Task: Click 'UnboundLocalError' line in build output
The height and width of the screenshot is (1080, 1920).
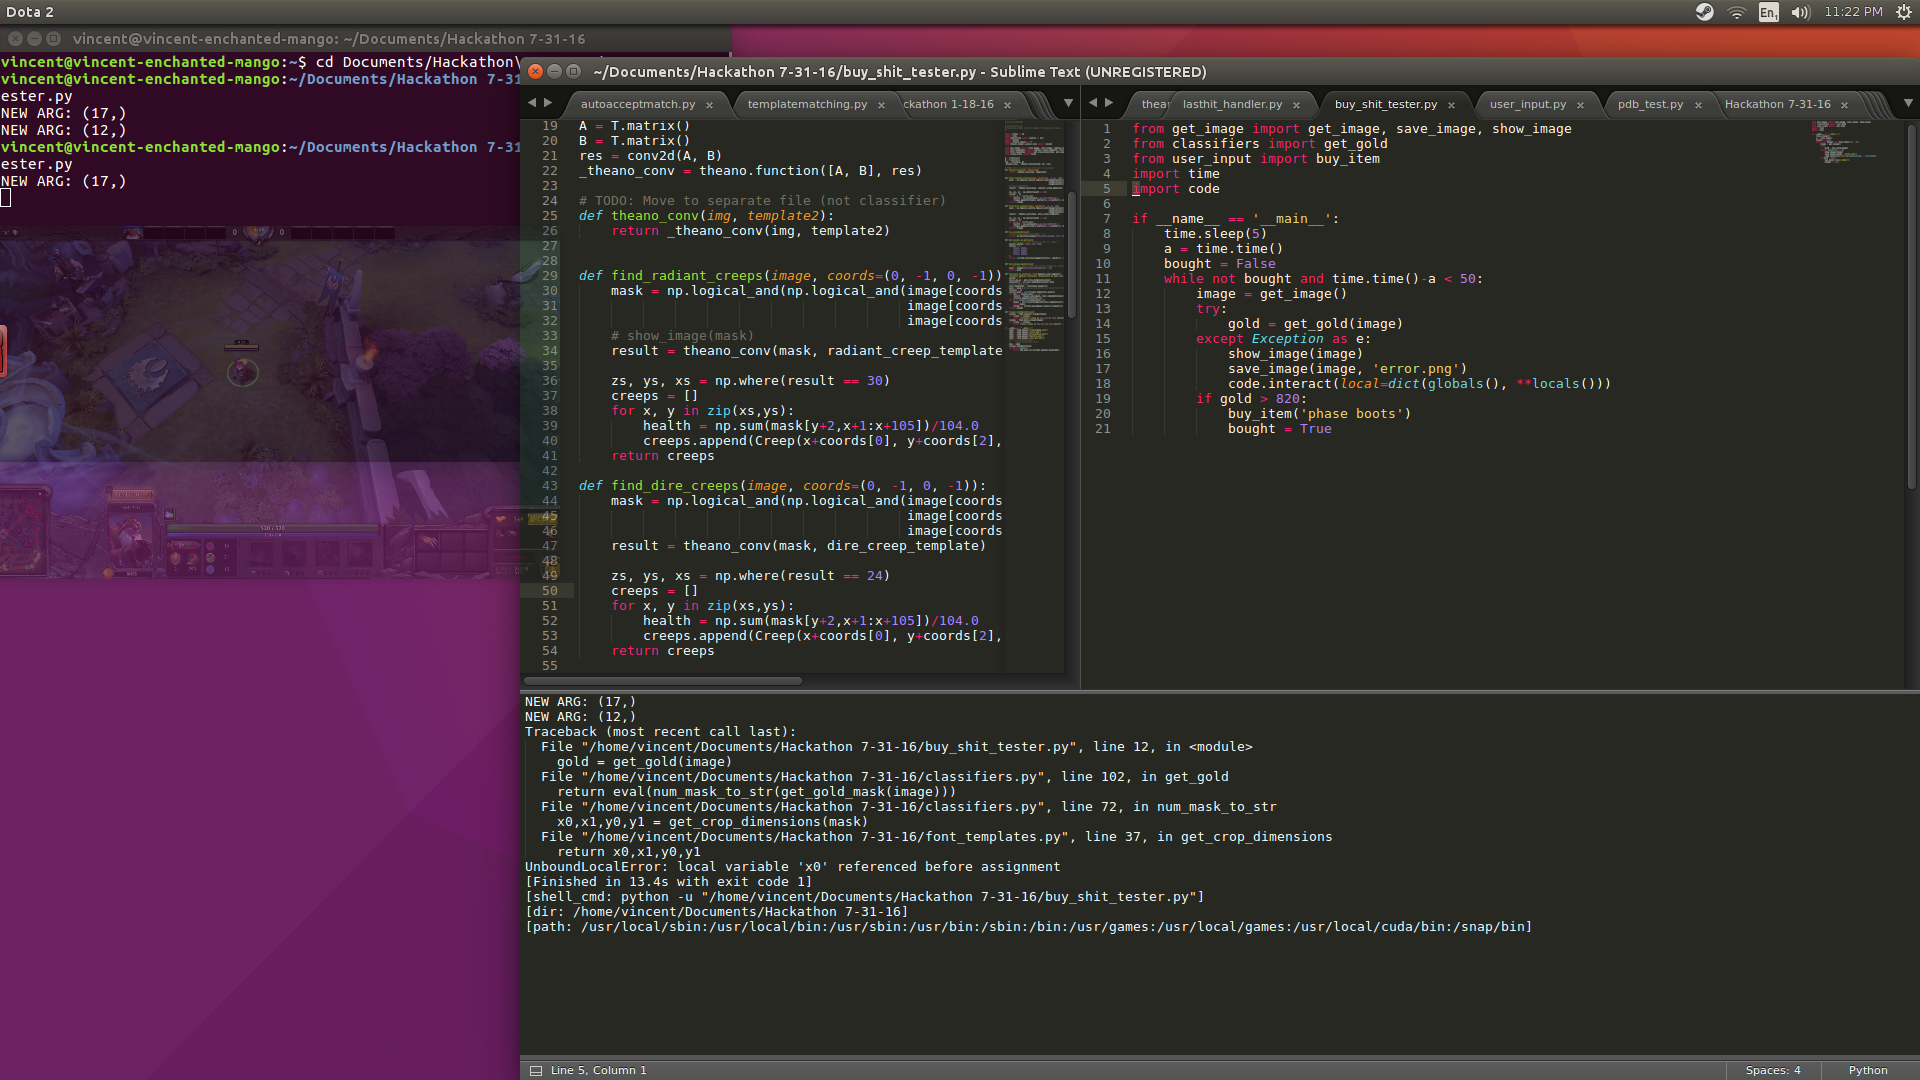Action: [x=792, y=867]
